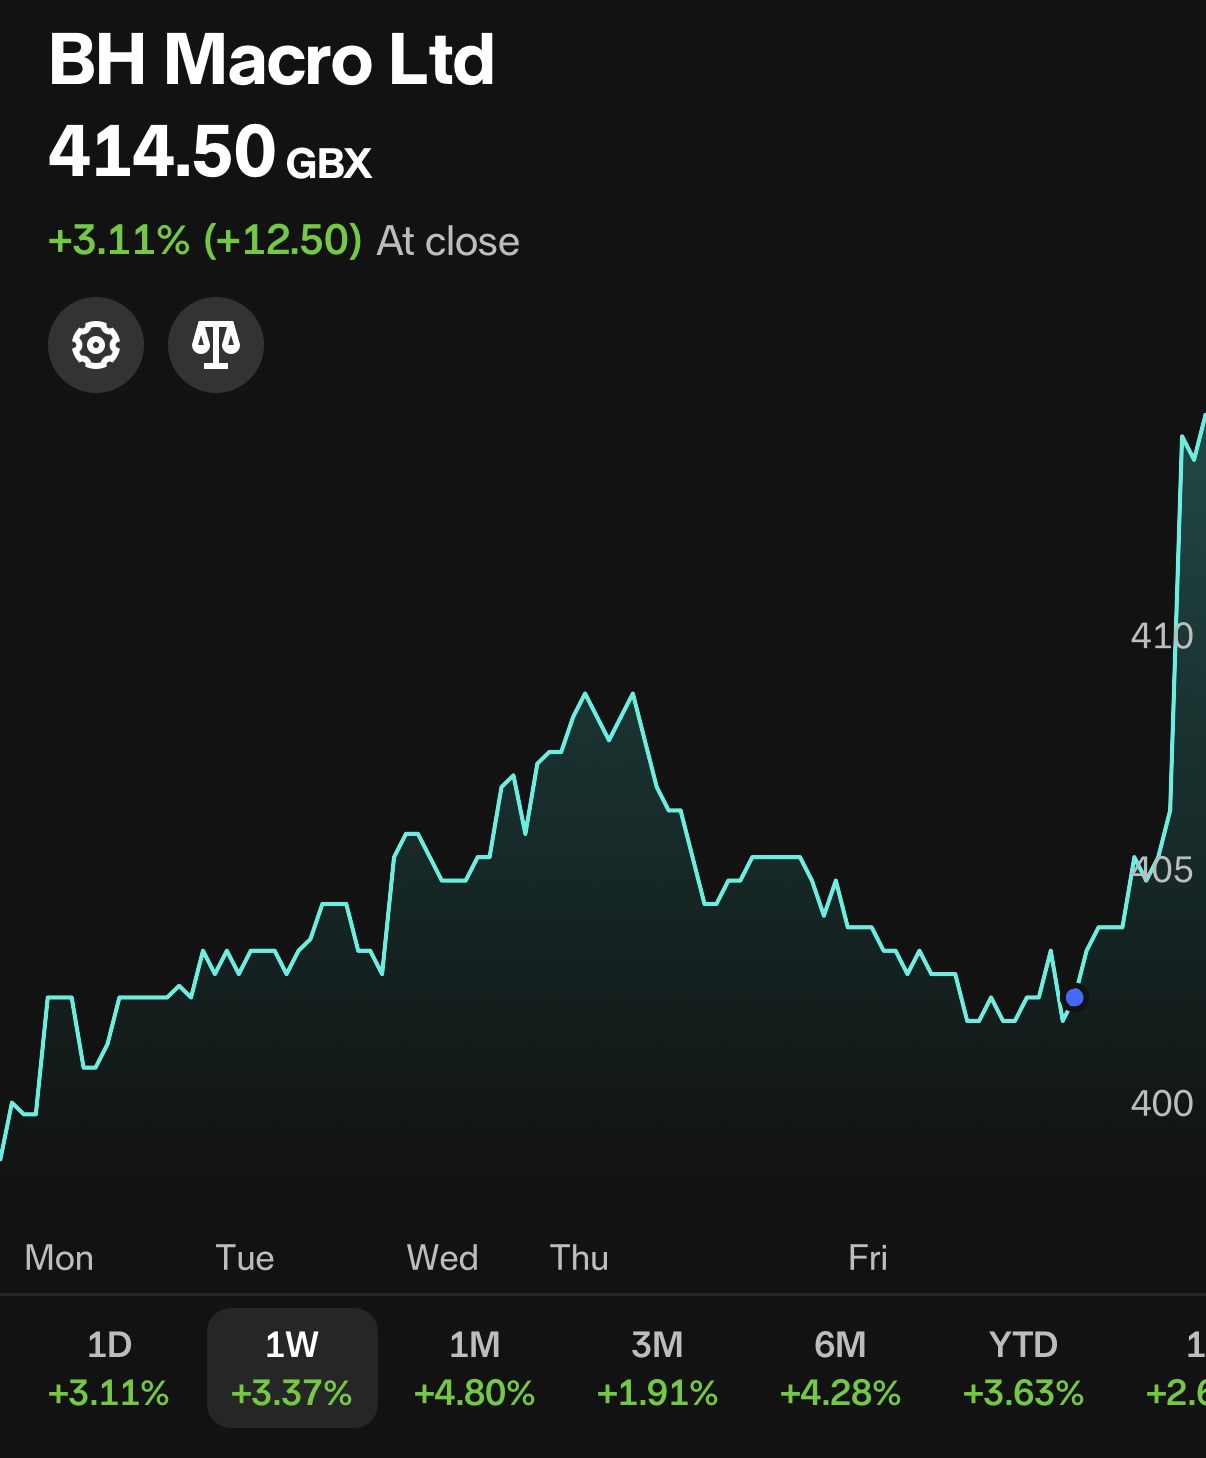Image resolution: width=1206 pixels, height=1458 pixels.
Task: Switch to the 1M range
Action: coord(474,1367)
